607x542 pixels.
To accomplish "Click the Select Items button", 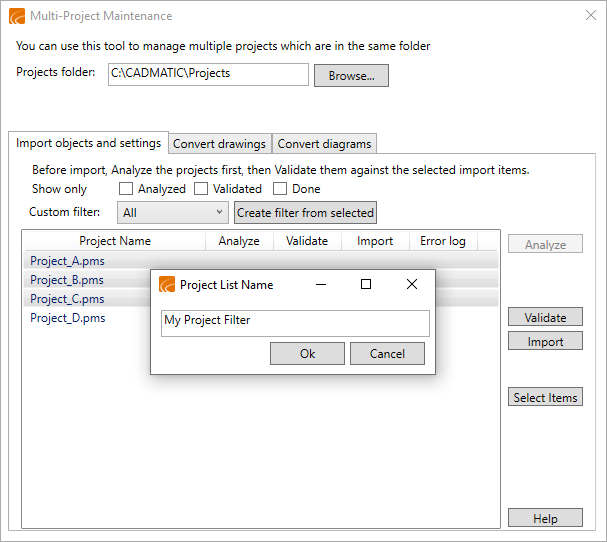I will 545,398.
